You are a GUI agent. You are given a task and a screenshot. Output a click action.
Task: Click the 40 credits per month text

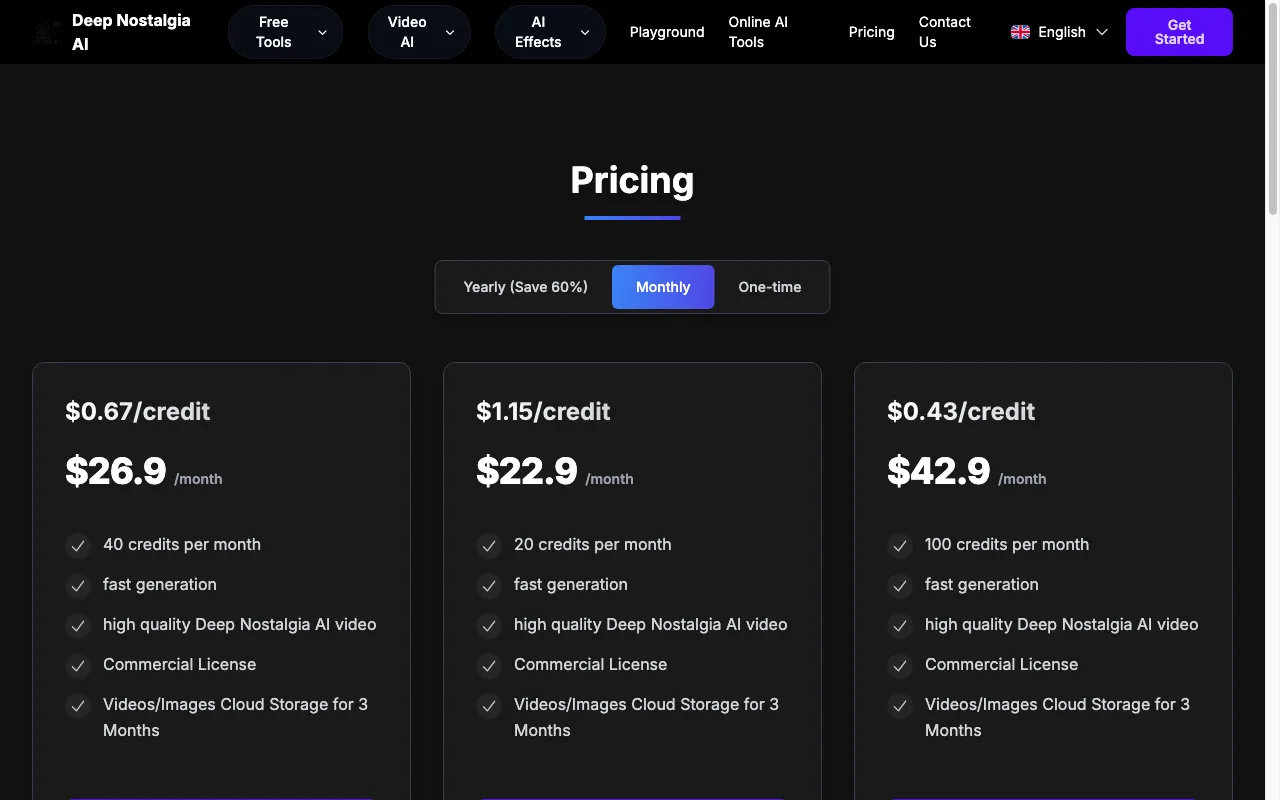[x=182, y=544]
